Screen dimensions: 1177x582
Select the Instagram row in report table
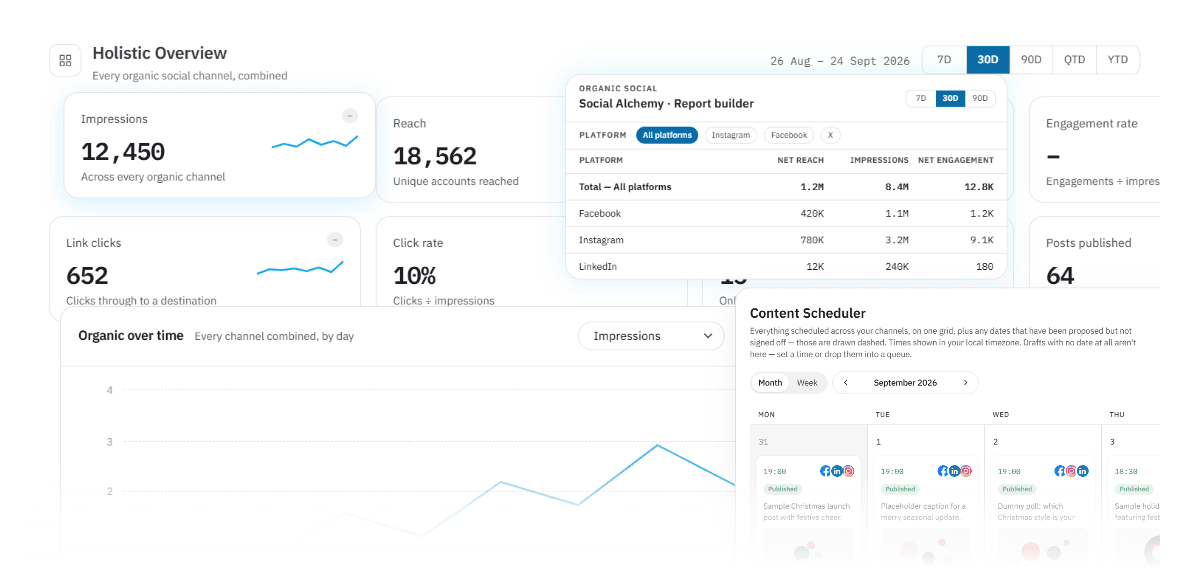(786, 240)
